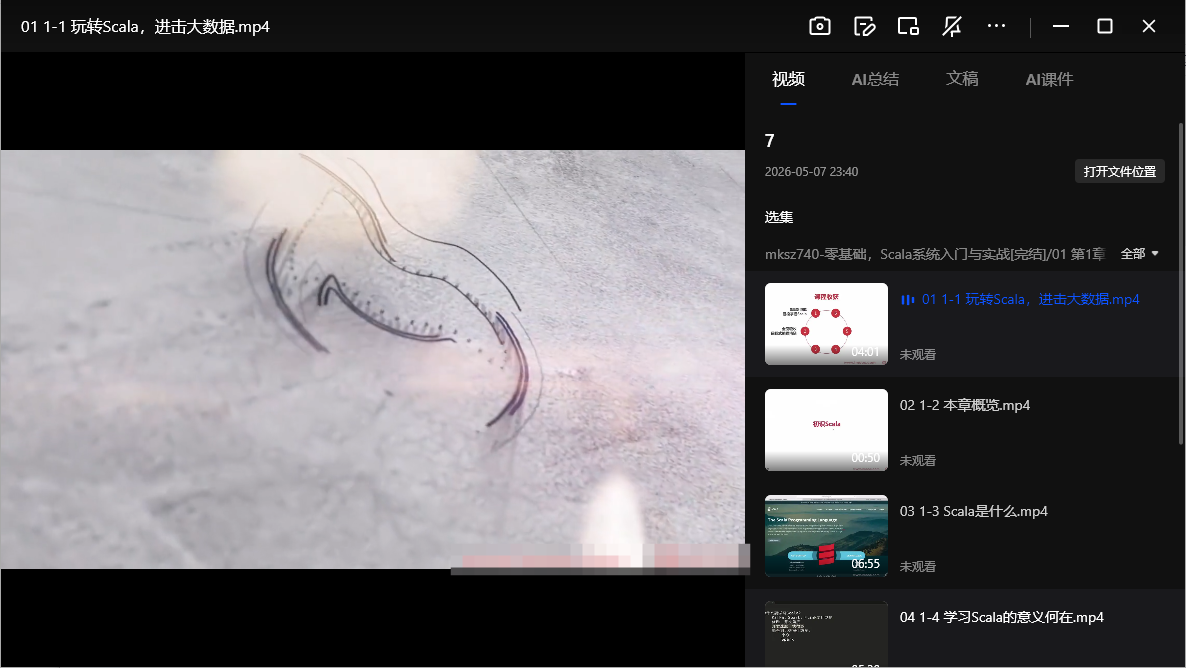Viewport: 1186px width, 668px height.
Task: Open the more options ellipsis menu
Action: coord(996,26)
